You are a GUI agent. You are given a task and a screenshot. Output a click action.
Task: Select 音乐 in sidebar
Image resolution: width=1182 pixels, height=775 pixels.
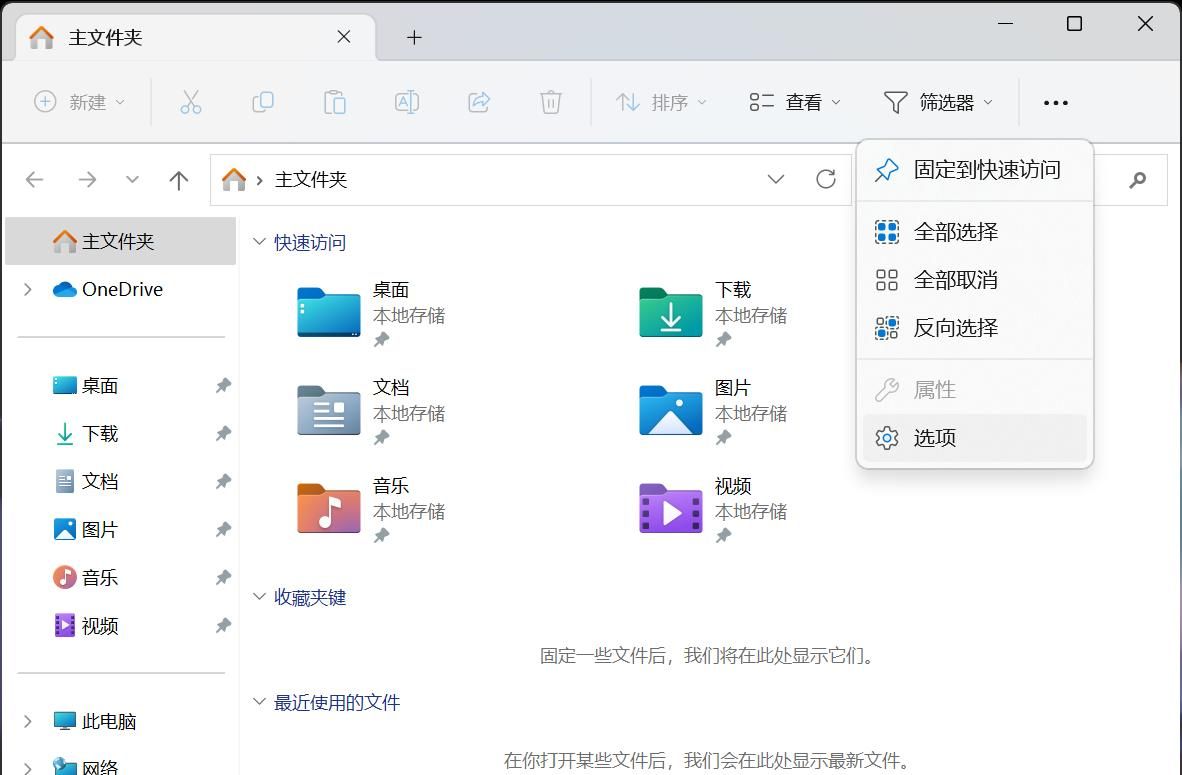point(121,577)
